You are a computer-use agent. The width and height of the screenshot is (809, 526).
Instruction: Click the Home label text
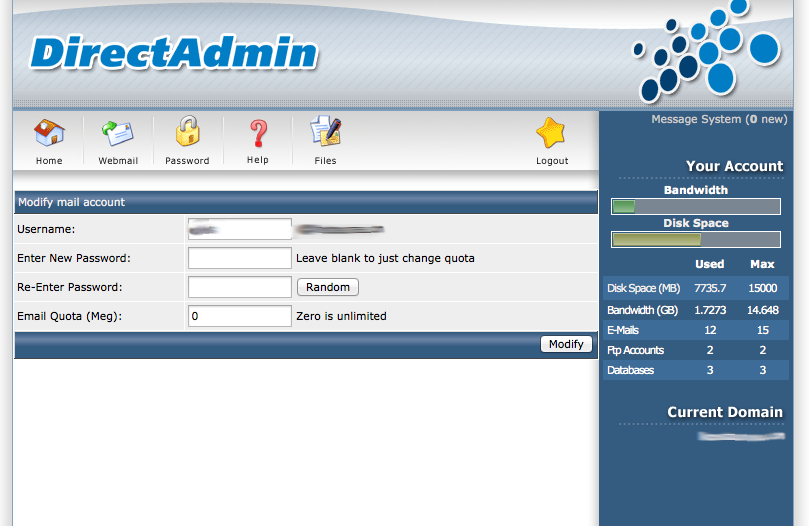(49, 161)
